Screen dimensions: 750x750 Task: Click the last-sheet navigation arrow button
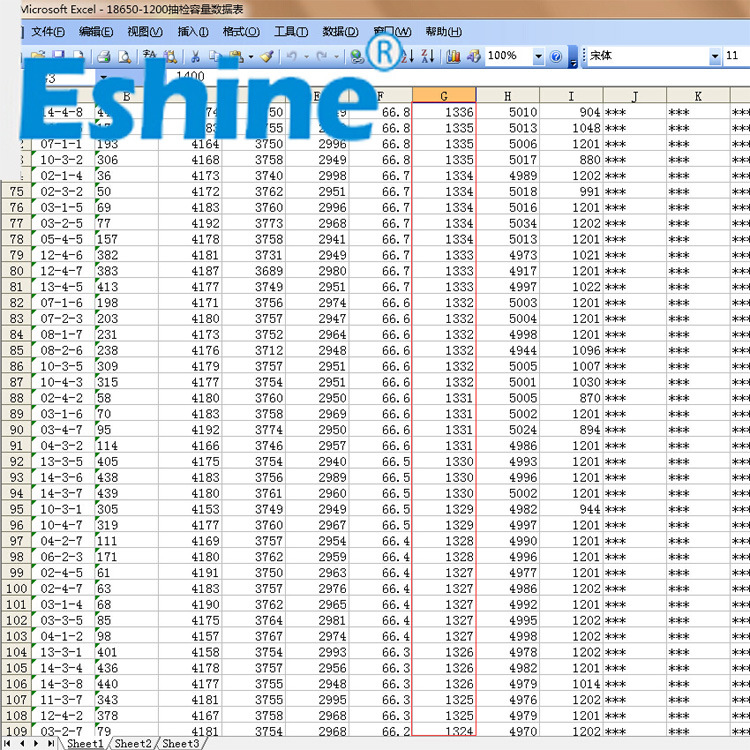pos(51,743)
